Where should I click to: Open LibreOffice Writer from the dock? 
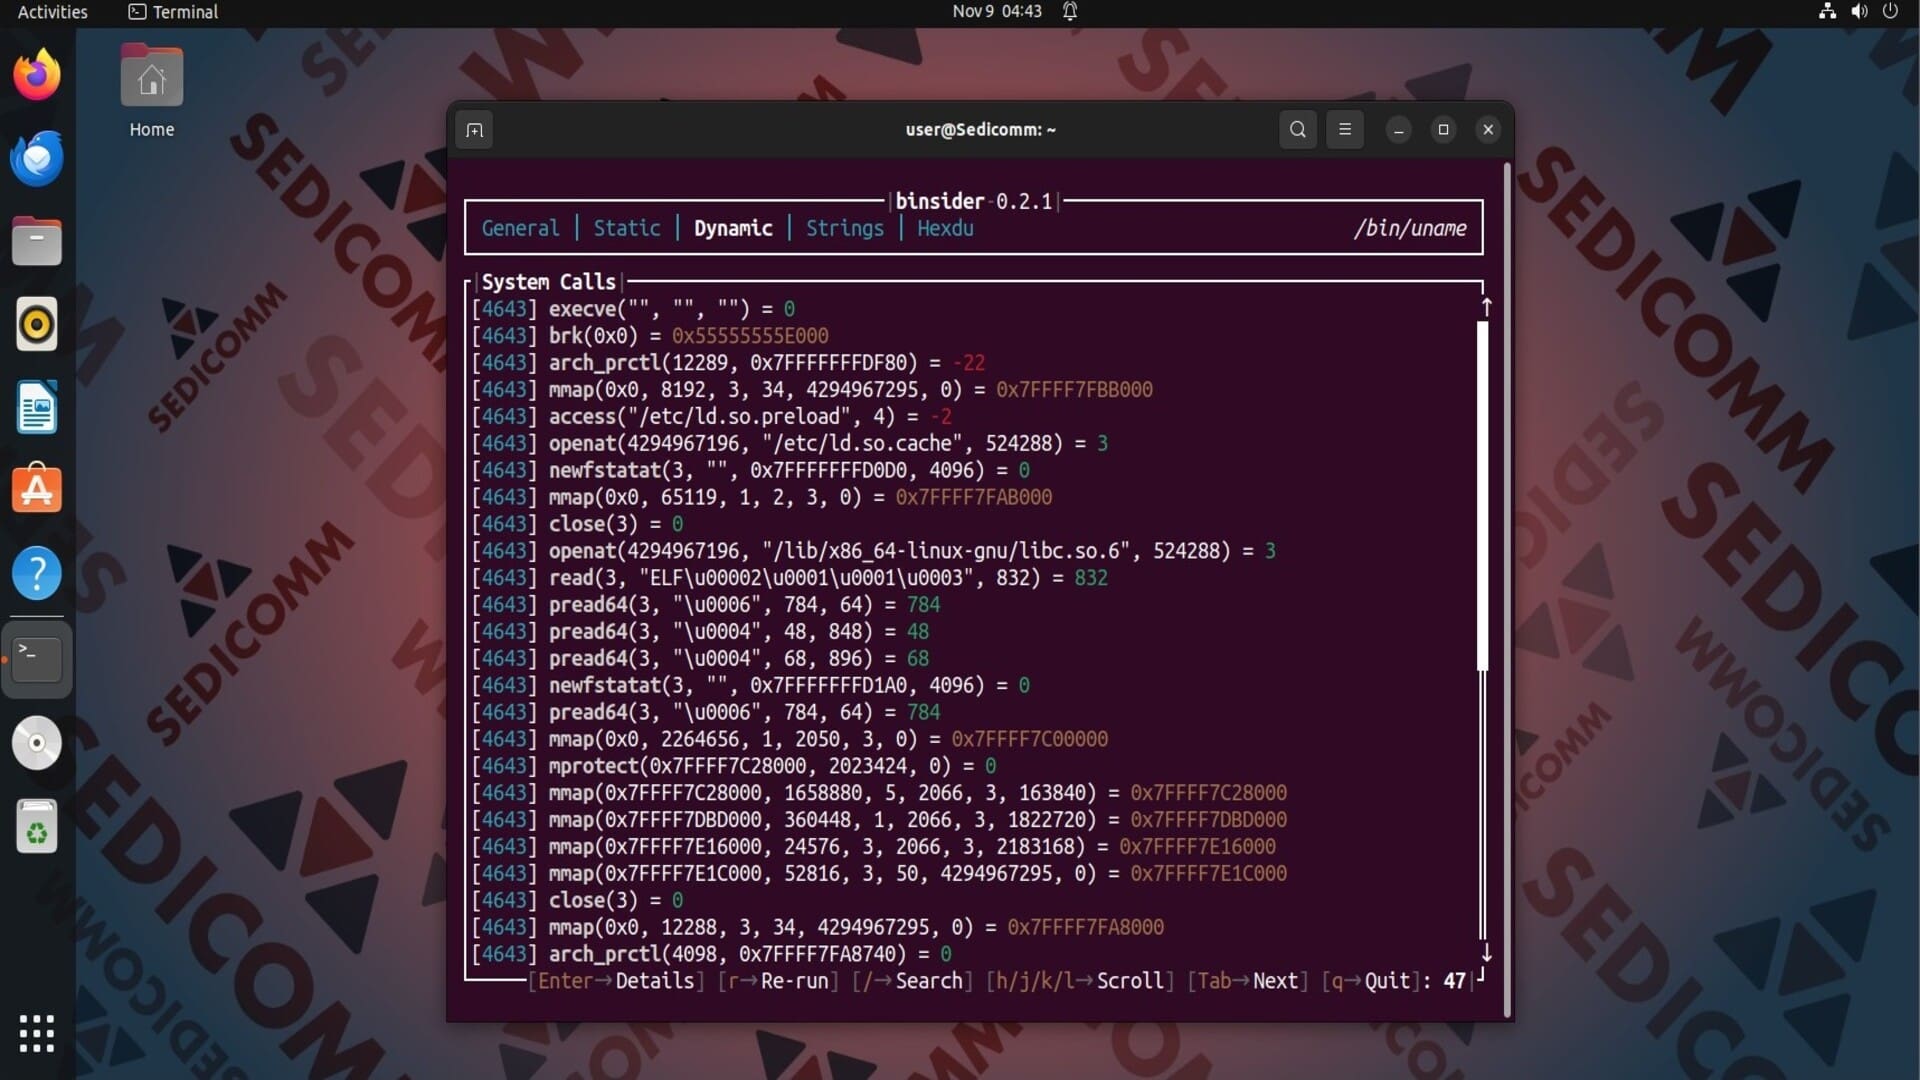(37, 407)
